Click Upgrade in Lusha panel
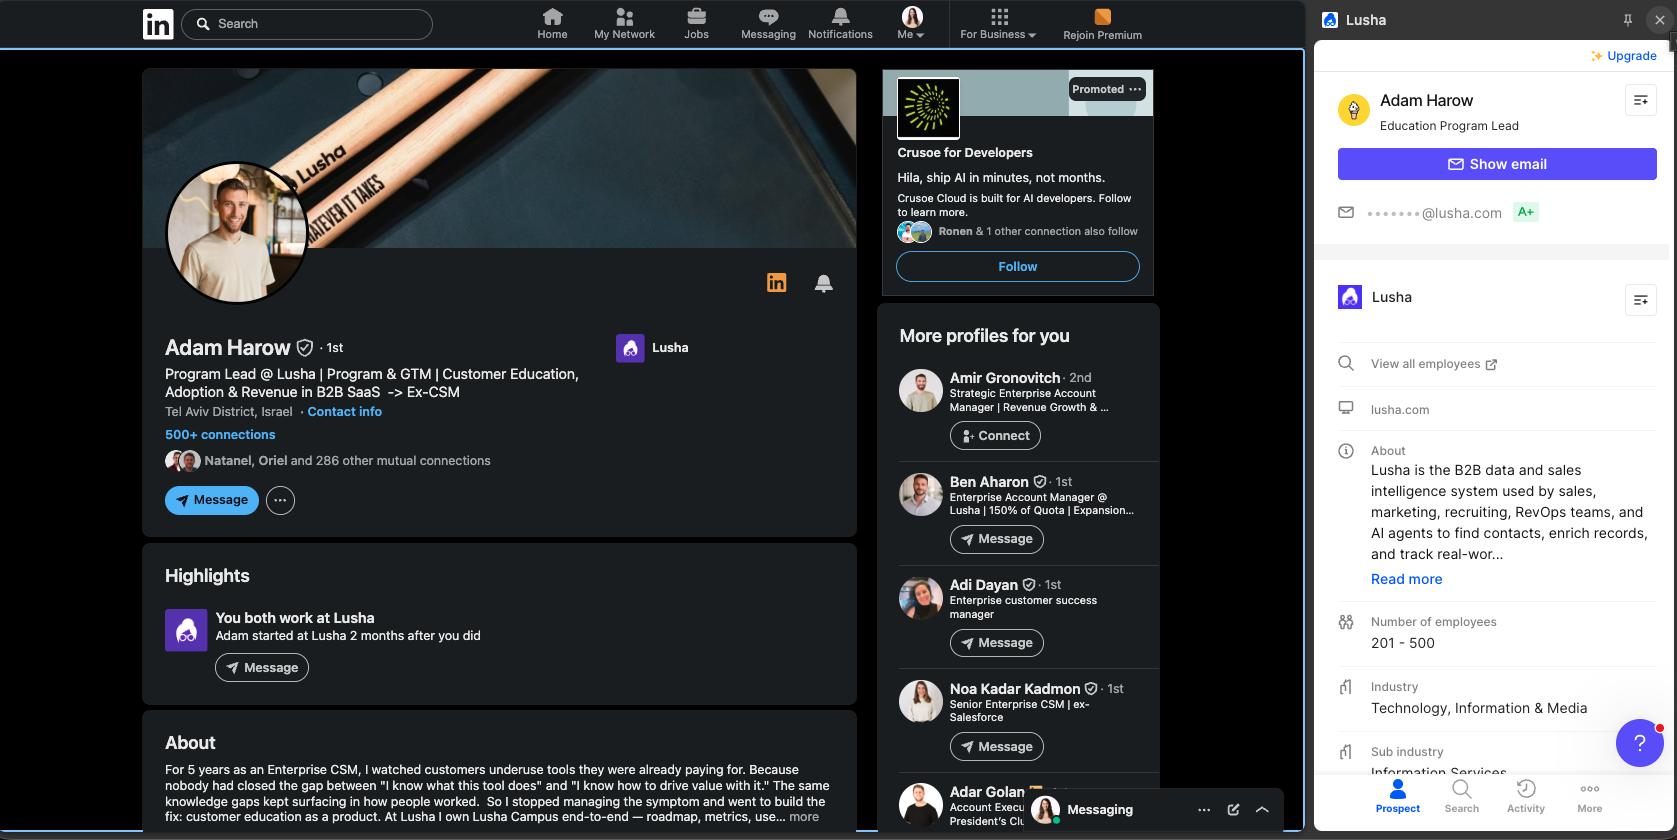 (x=1624, y=56)
